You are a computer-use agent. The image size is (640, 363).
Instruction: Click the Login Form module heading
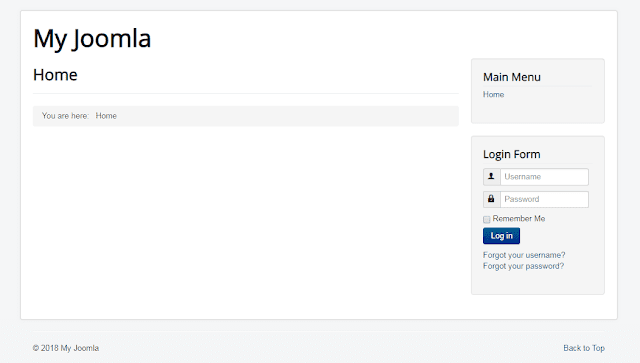(511, 154)
